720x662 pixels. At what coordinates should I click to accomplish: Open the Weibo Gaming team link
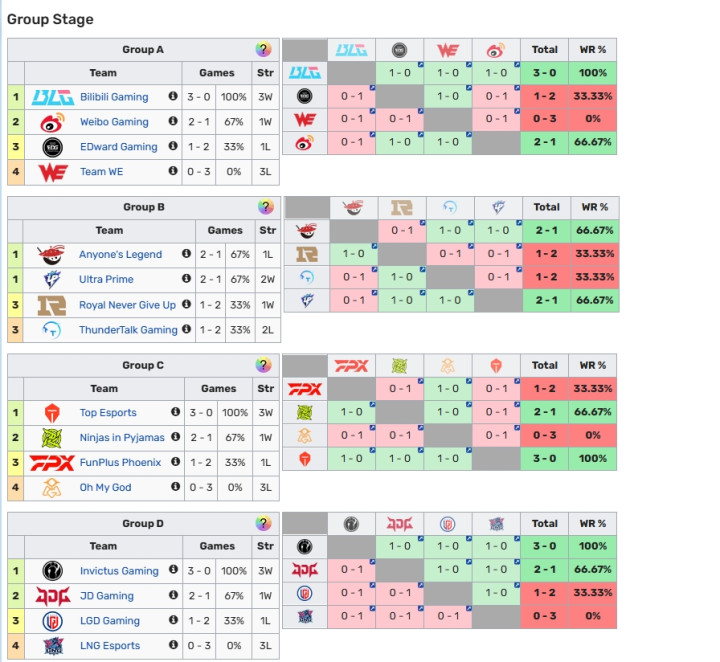[114, 122]
